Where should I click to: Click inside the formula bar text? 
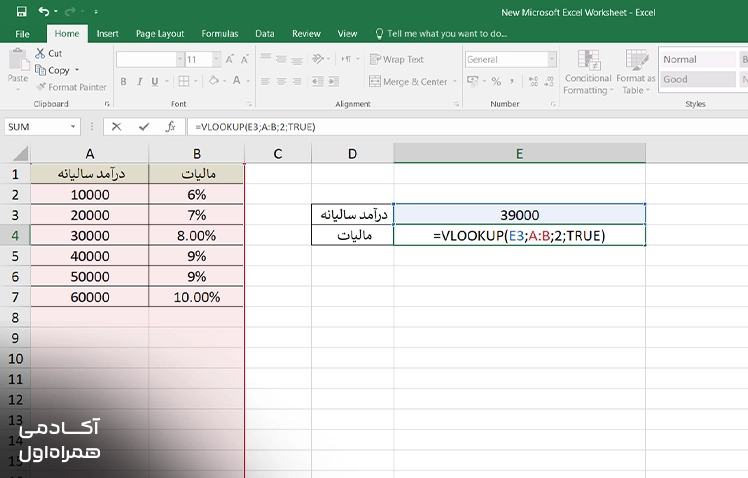[x=255, y=127]
